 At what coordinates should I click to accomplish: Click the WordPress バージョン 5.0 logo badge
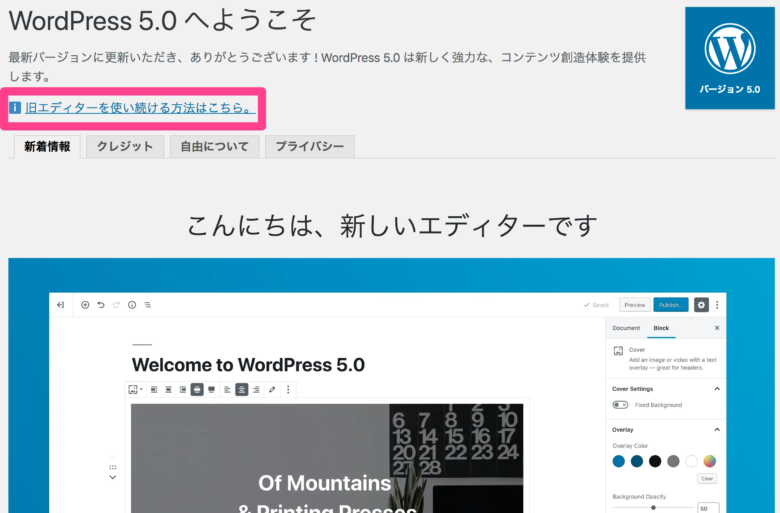[730, 58]
